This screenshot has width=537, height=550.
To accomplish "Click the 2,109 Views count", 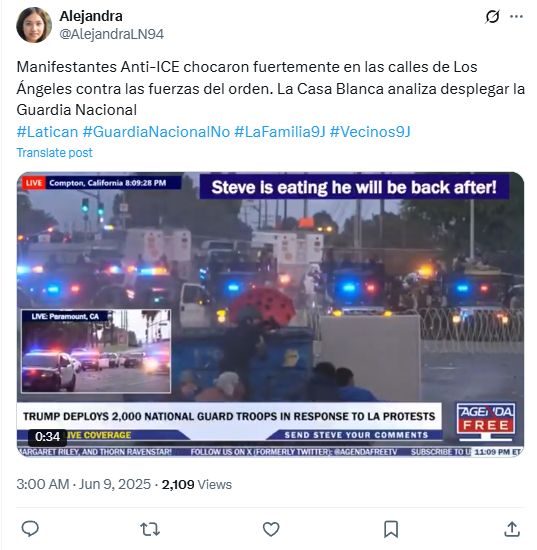I will pos(196,484).
